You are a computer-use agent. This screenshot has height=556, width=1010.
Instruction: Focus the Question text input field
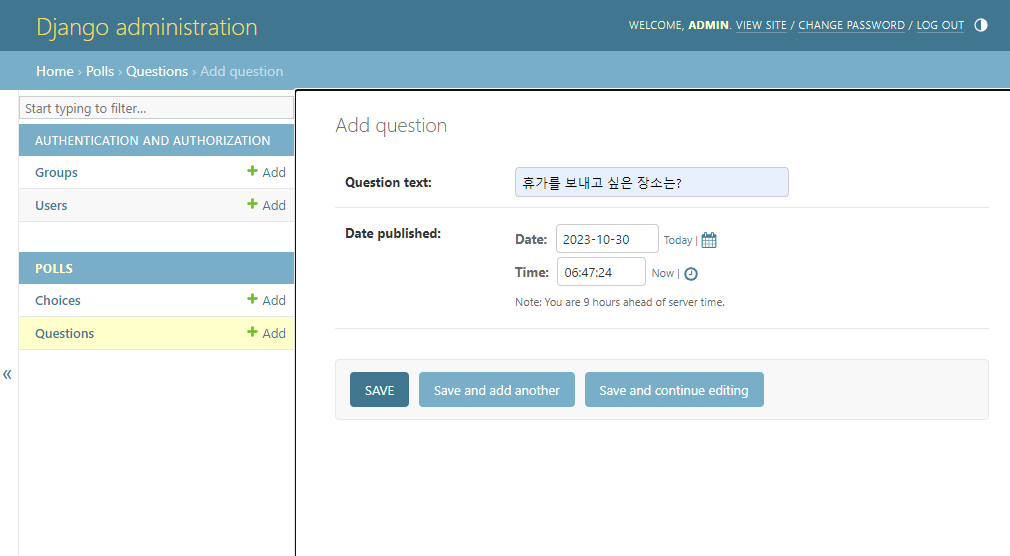651,182
